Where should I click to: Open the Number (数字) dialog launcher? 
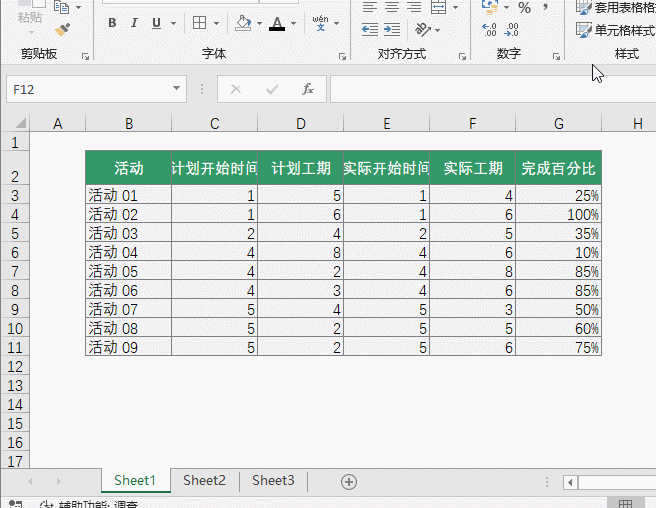556,56
